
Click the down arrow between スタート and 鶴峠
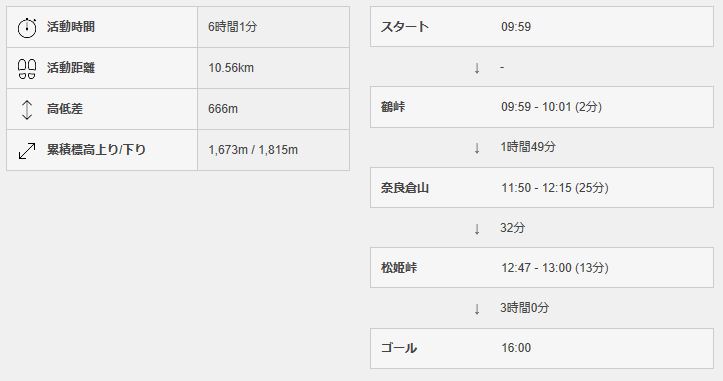pyautogui.click(x=477, y=68)
